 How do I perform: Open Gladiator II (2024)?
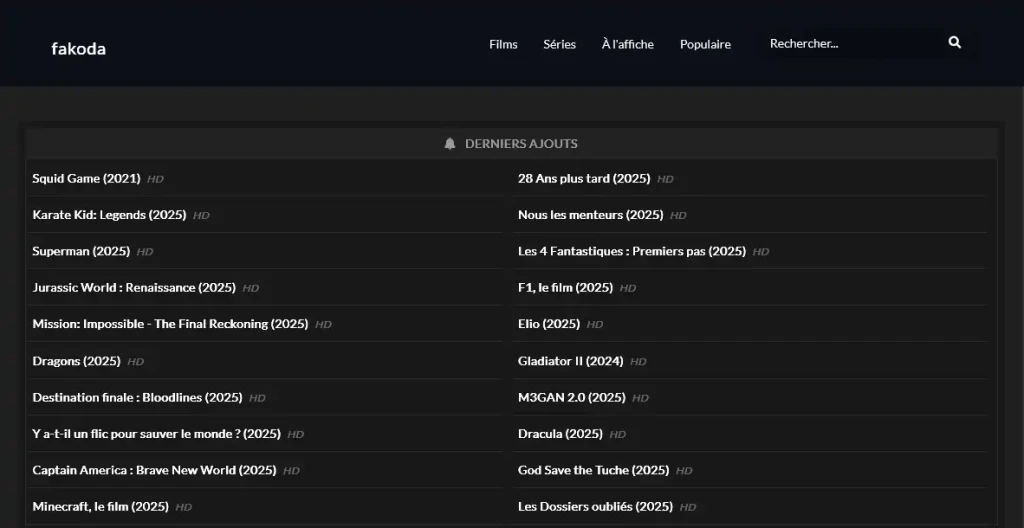[x=571, y=361]
